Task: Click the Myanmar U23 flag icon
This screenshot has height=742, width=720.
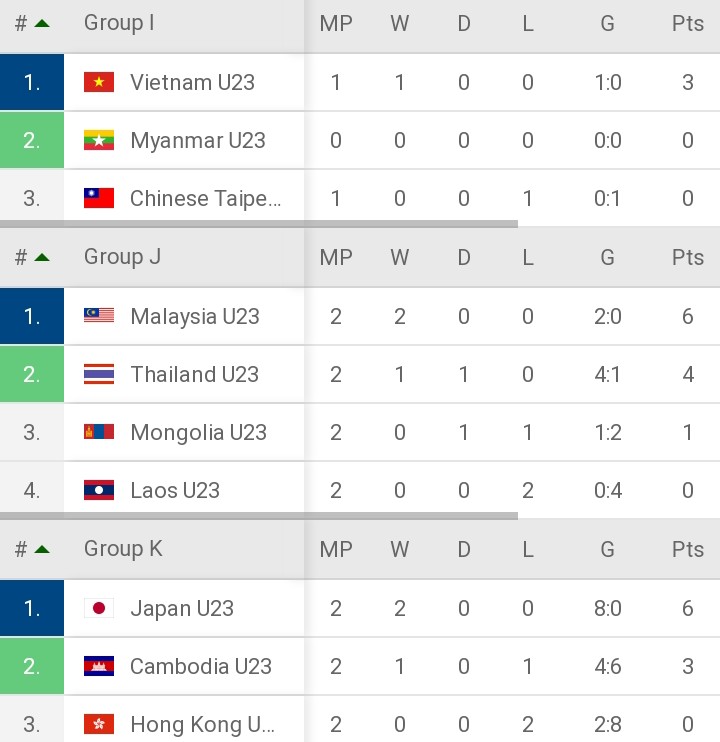Action: 99,140
